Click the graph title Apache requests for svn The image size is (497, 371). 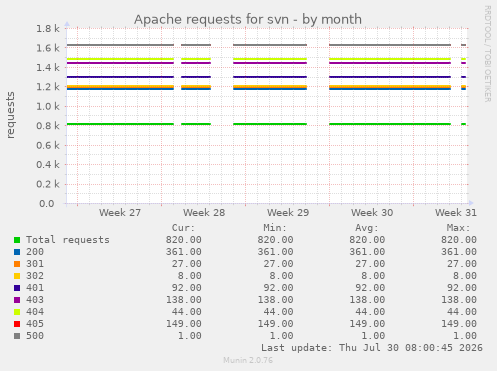(x=248, y=19)
